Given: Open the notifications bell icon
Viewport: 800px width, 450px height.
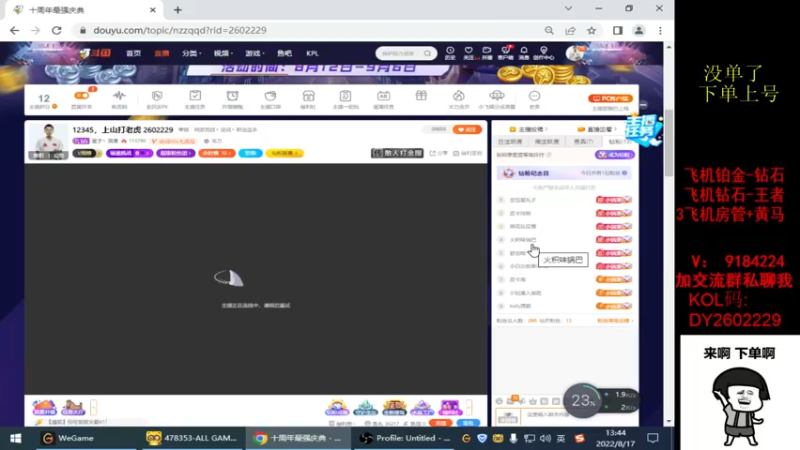Looking at the screenshot, I should tap(524, 53).
